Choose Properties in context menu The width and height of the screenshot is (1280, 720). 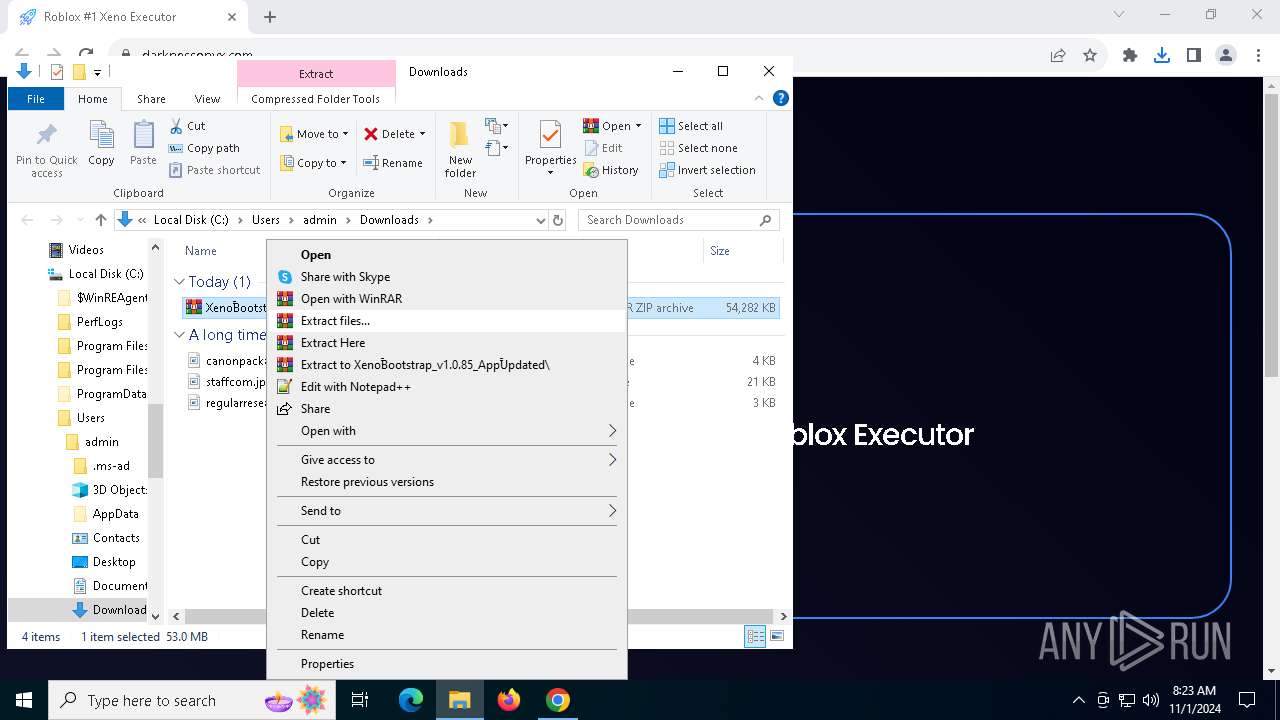click(446, 664)
